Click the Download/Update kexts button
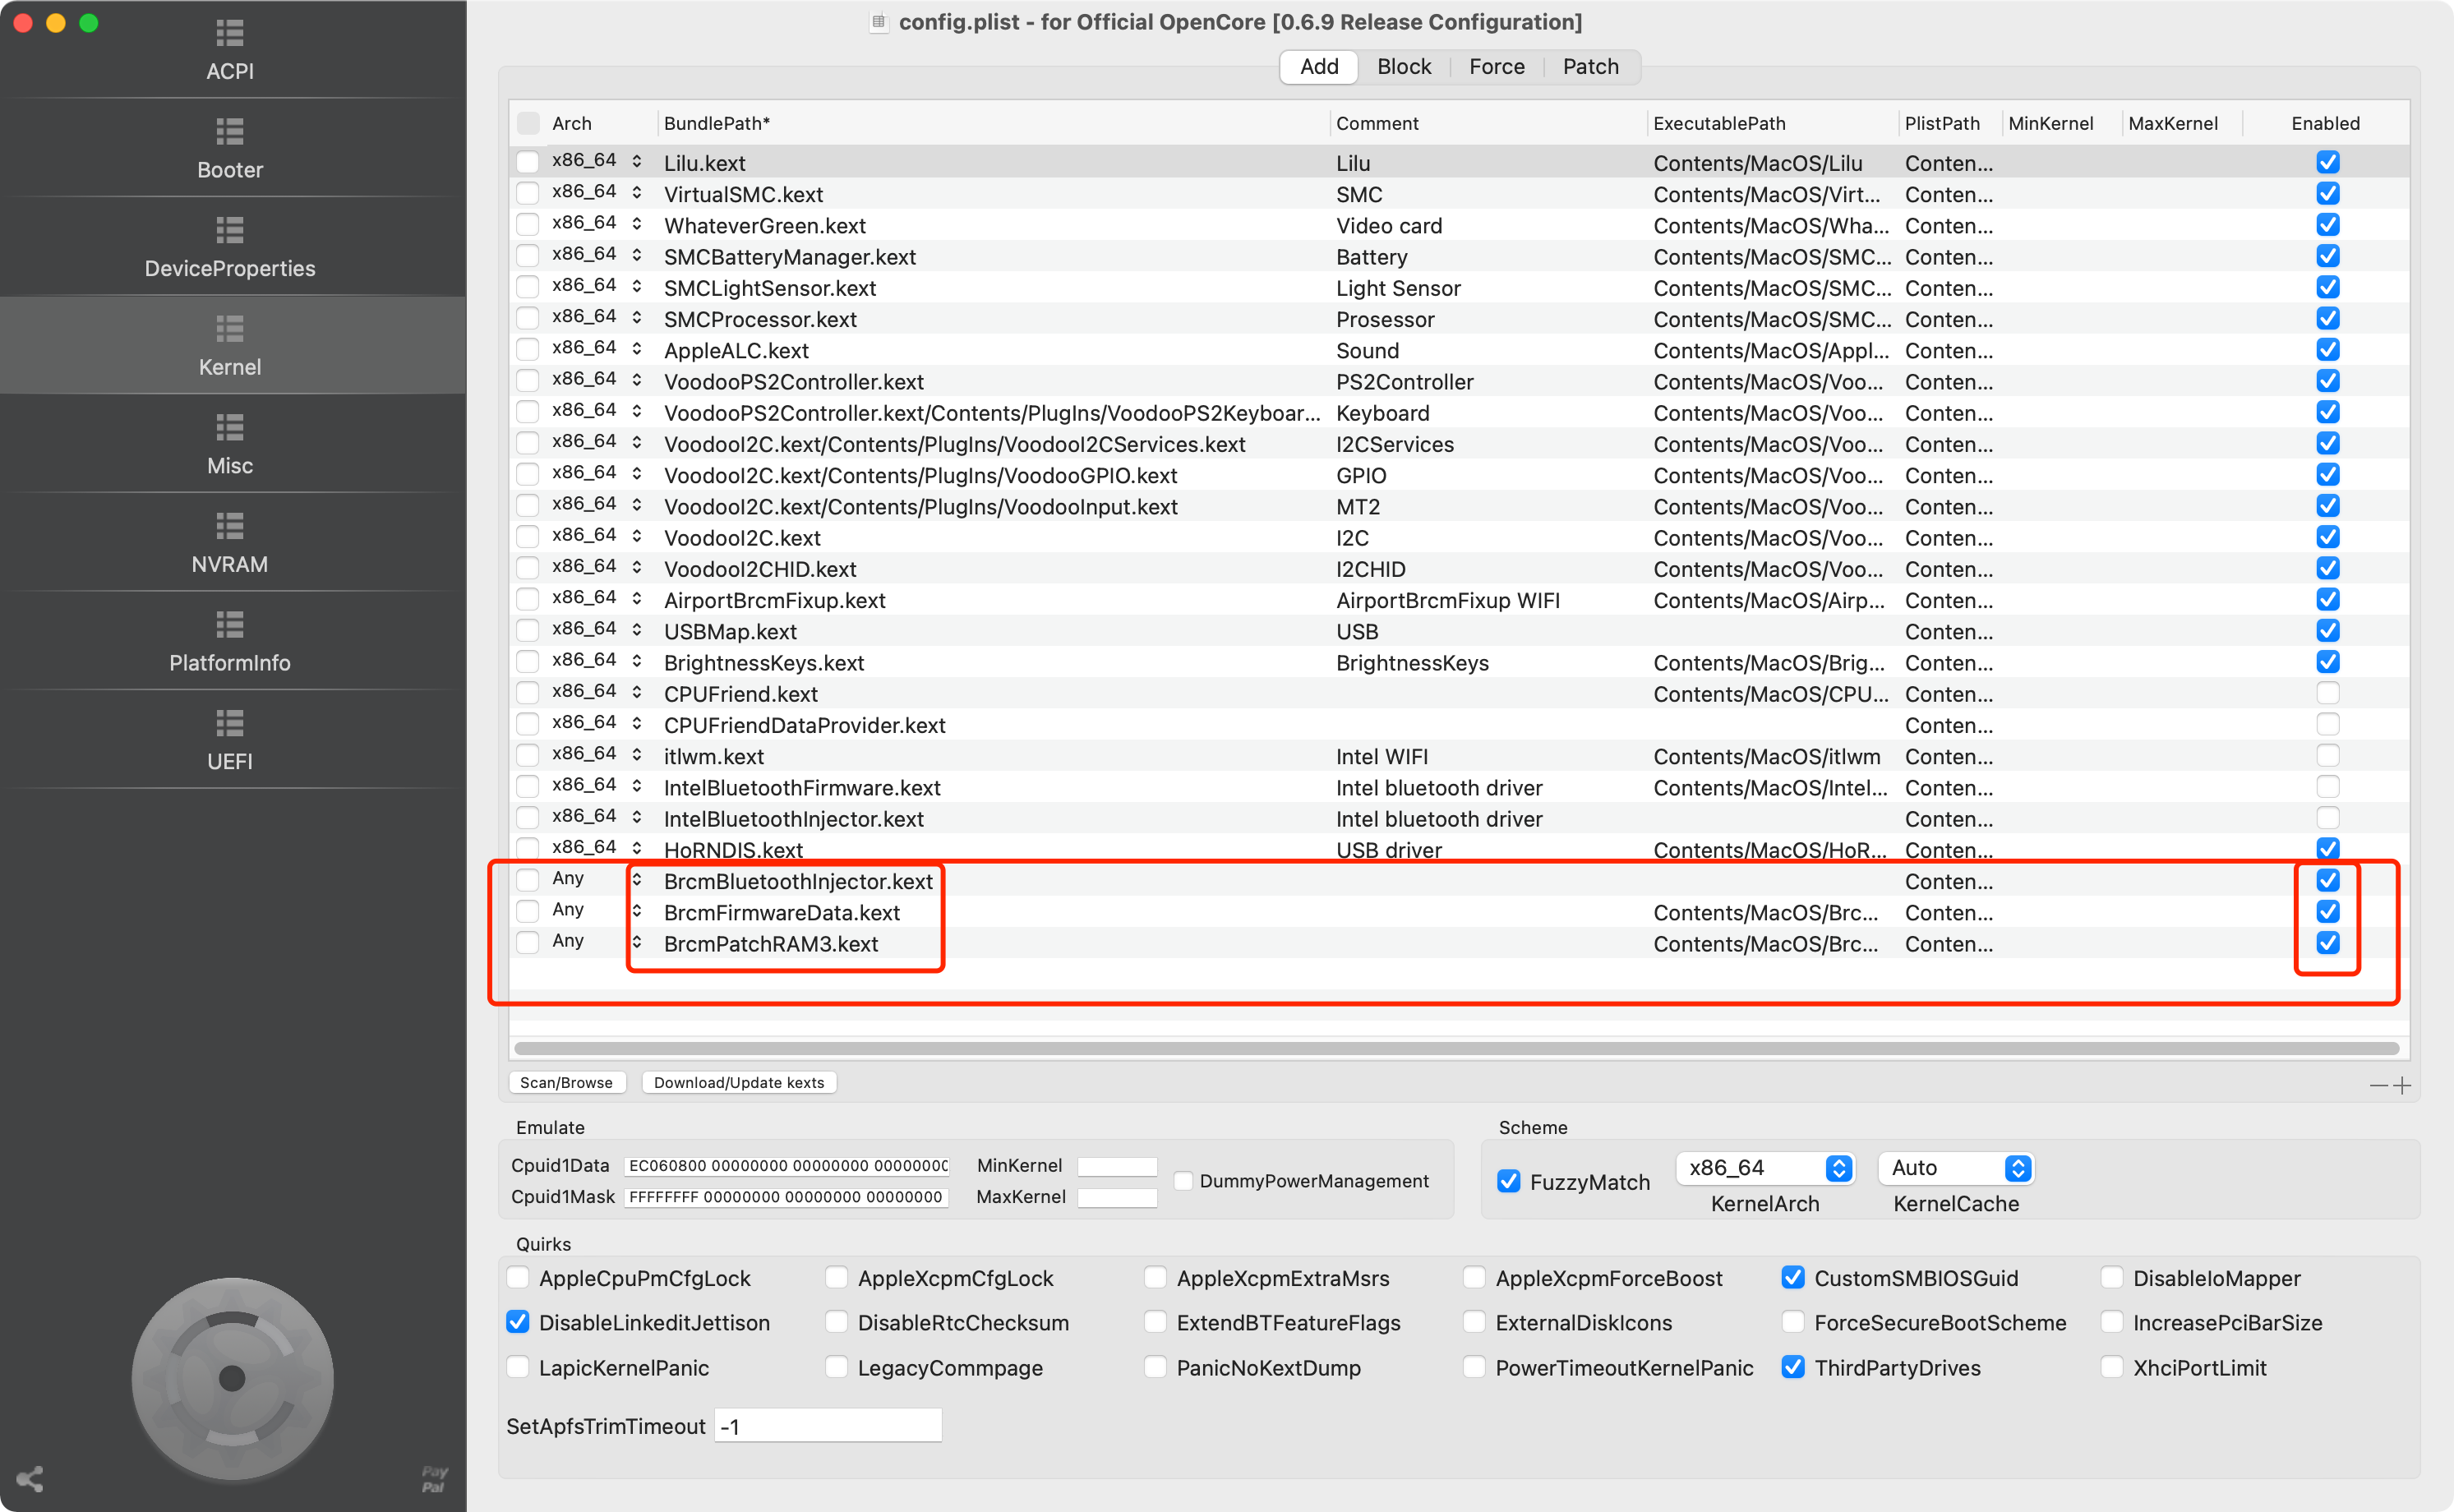2454x1512 pixels. tap(739, 1082)
